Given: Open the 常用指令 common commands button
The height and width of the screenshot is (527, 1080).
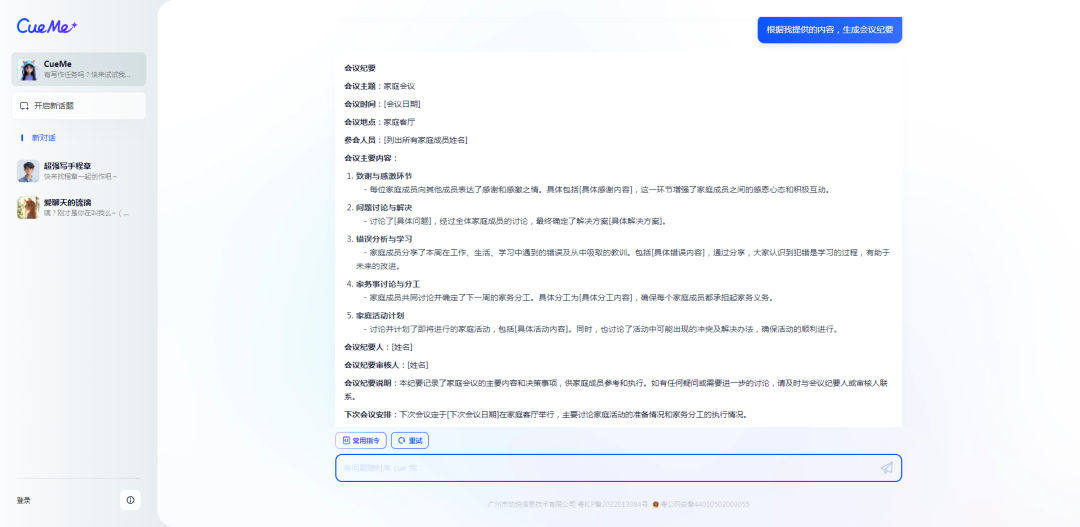Looking at the screenshot, I should [x=361, y=440].
